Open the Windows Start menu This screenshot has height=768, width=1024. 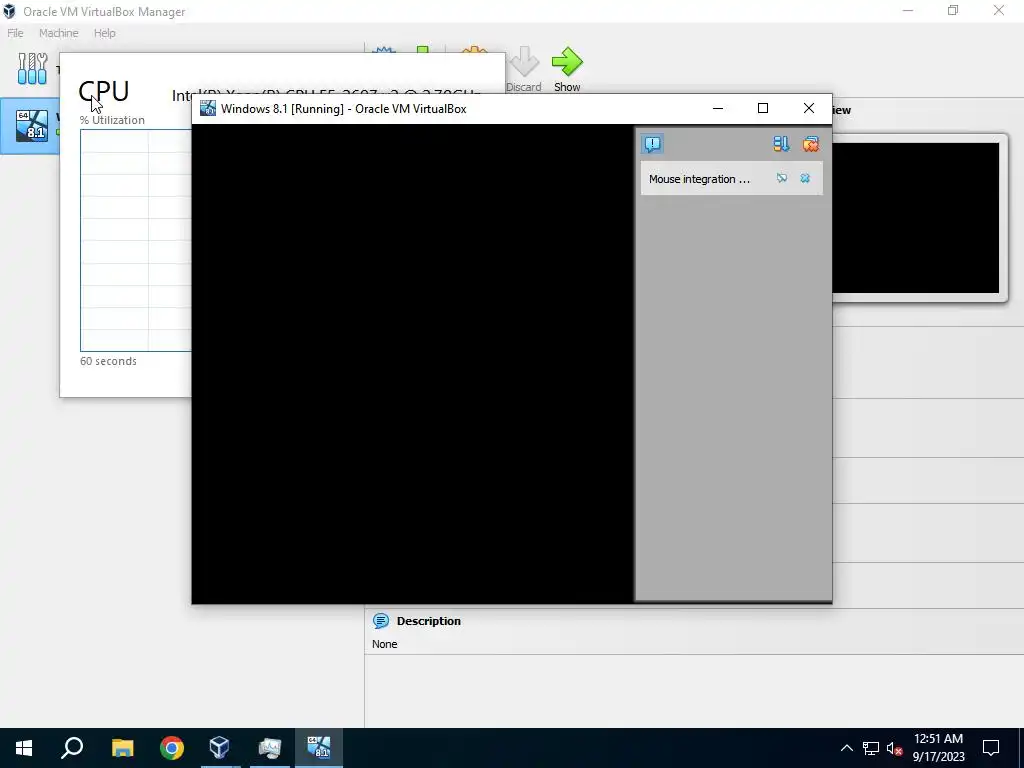tap(24, 748)
